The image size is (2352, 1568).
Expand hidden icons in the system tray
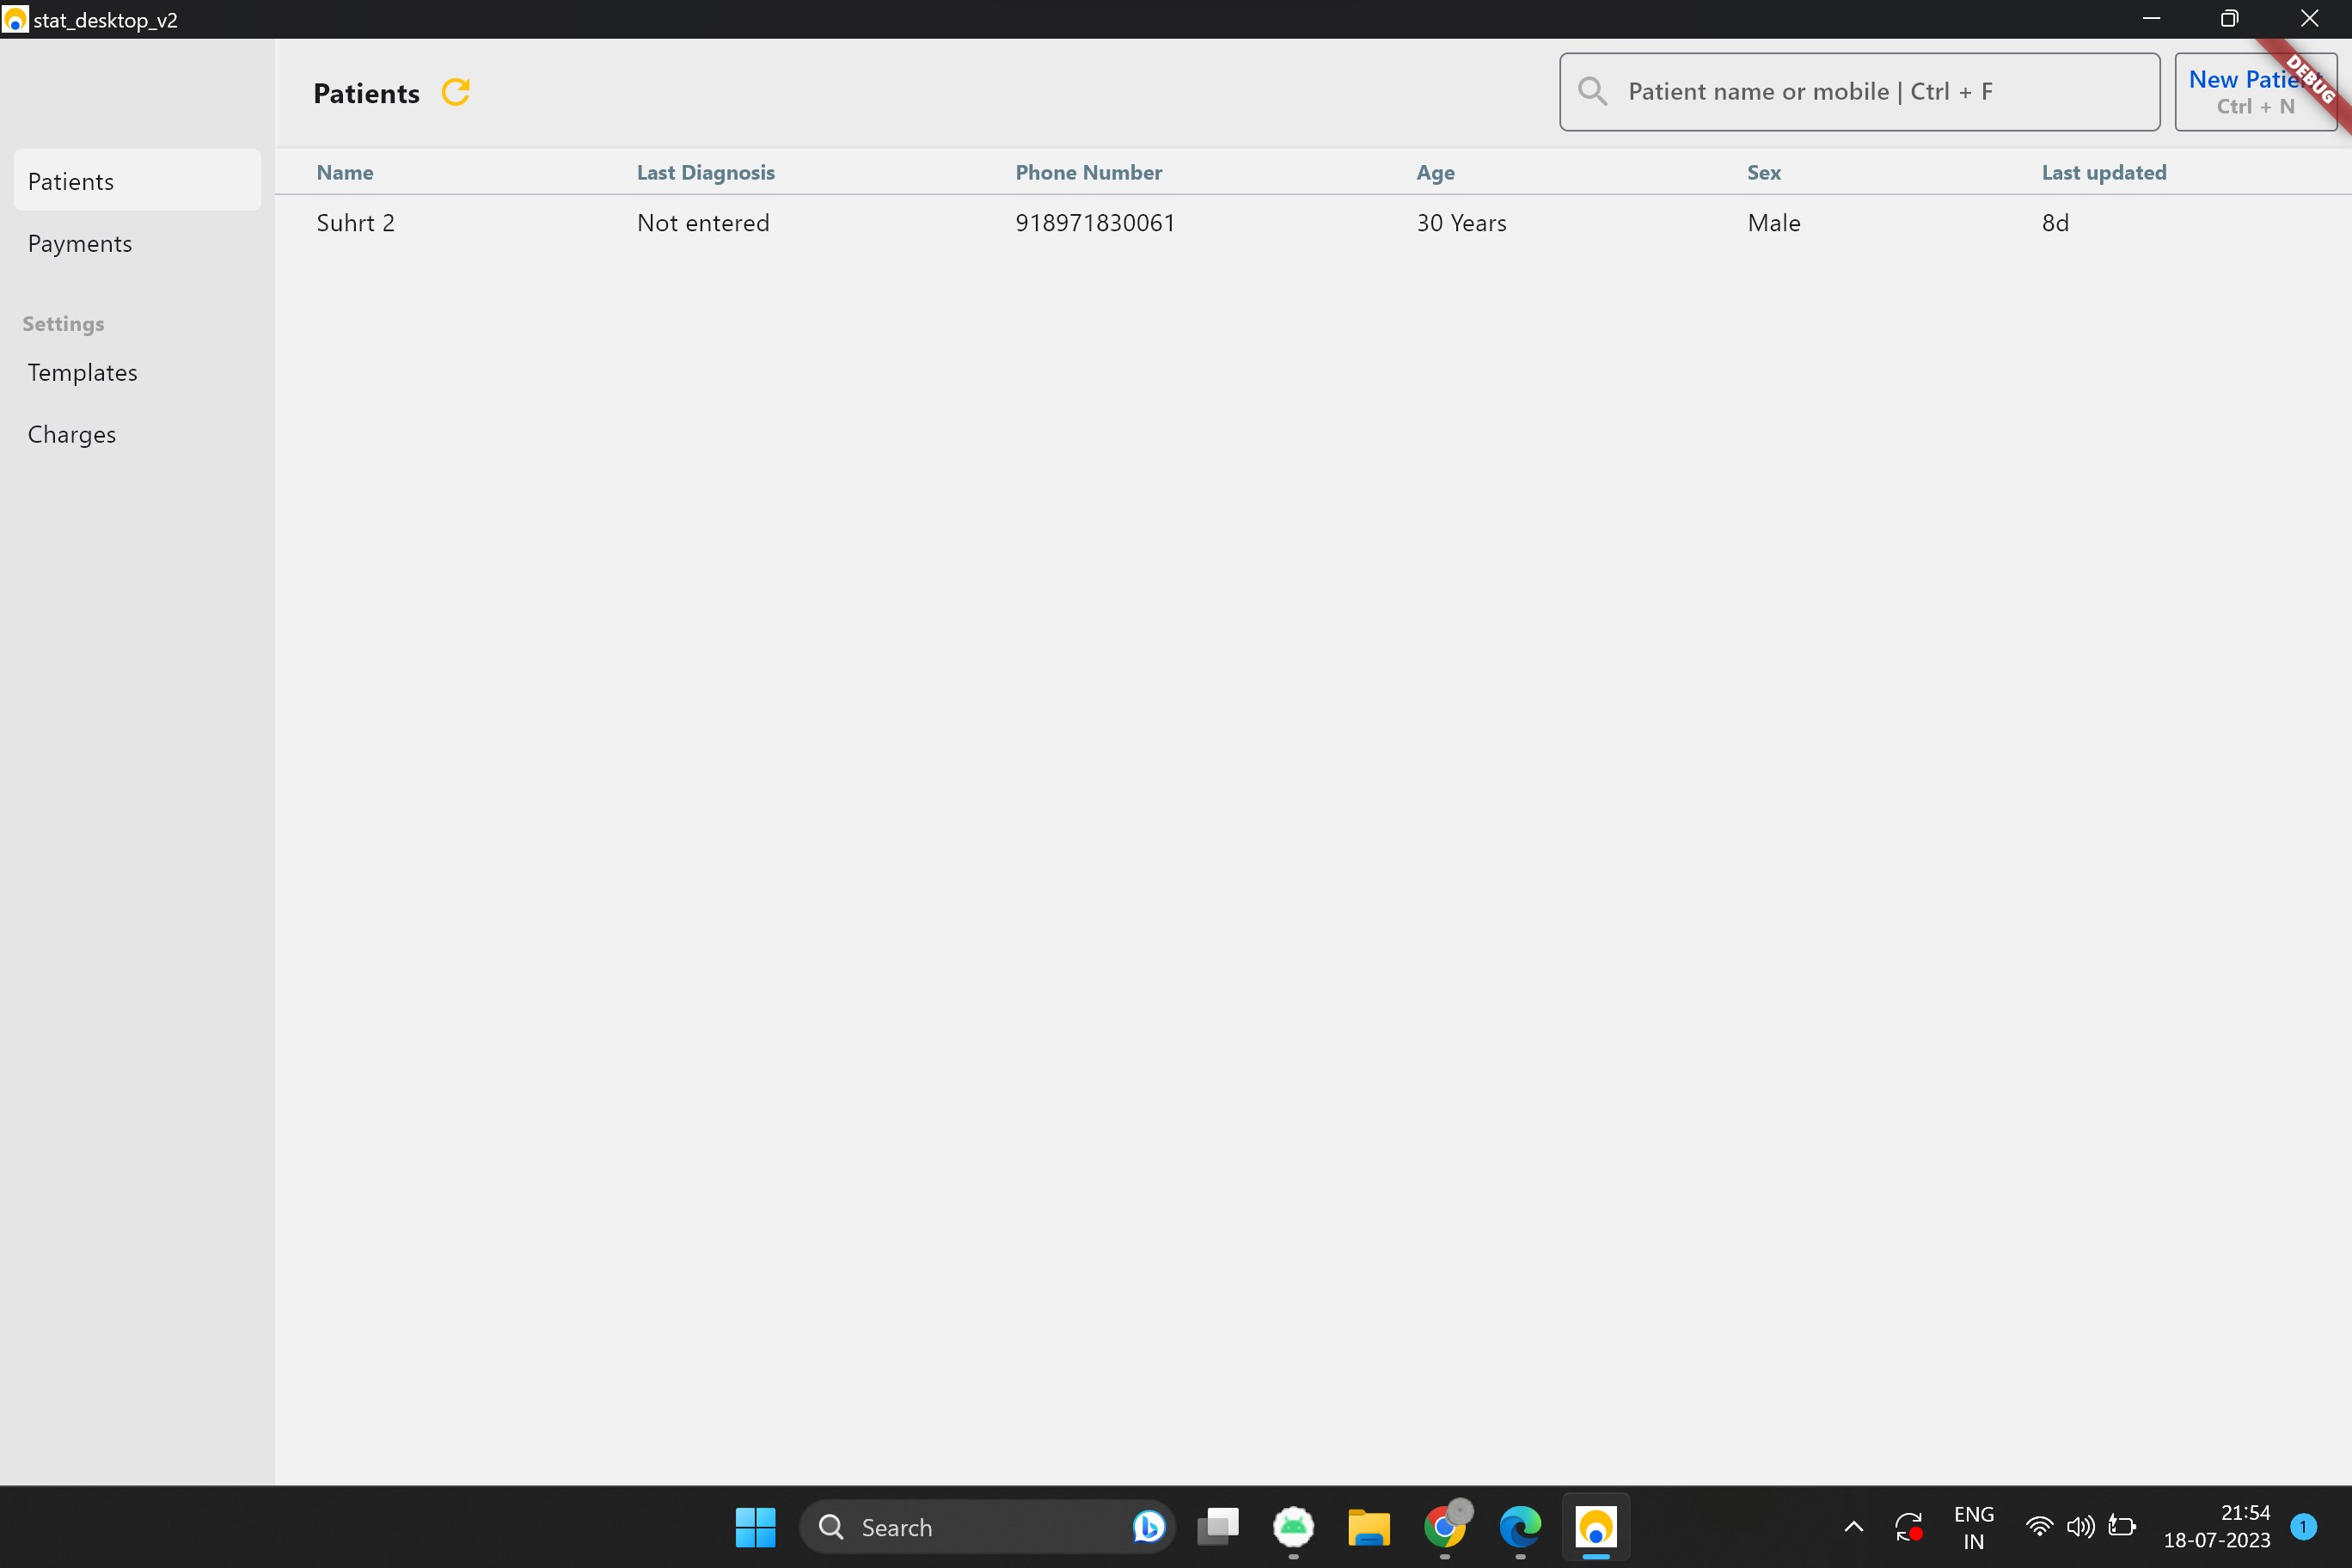click(1853, 1527)
